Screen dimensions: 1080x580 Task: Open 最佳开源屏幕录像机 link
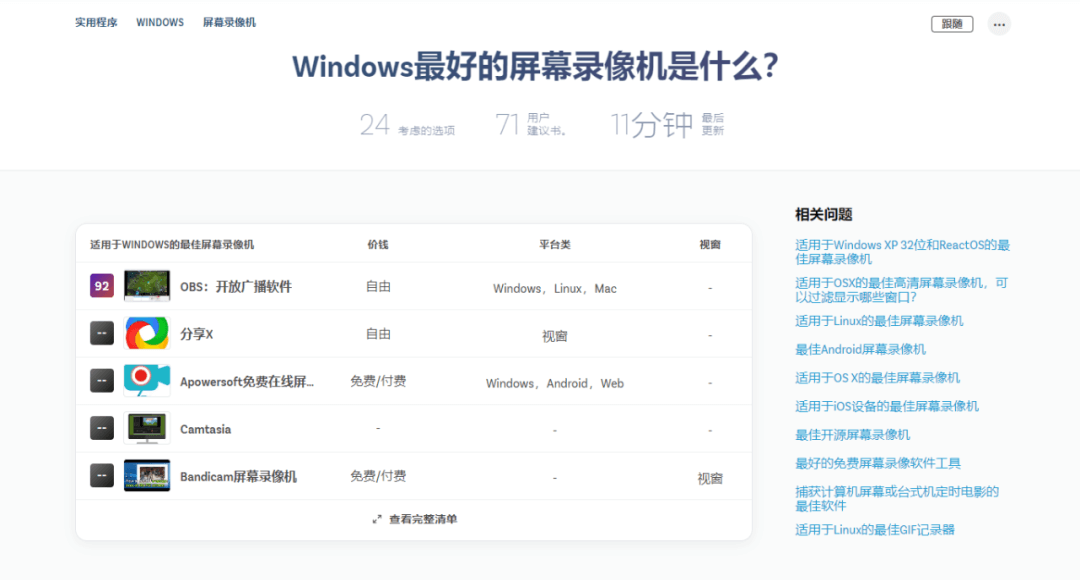pos(853,435)
